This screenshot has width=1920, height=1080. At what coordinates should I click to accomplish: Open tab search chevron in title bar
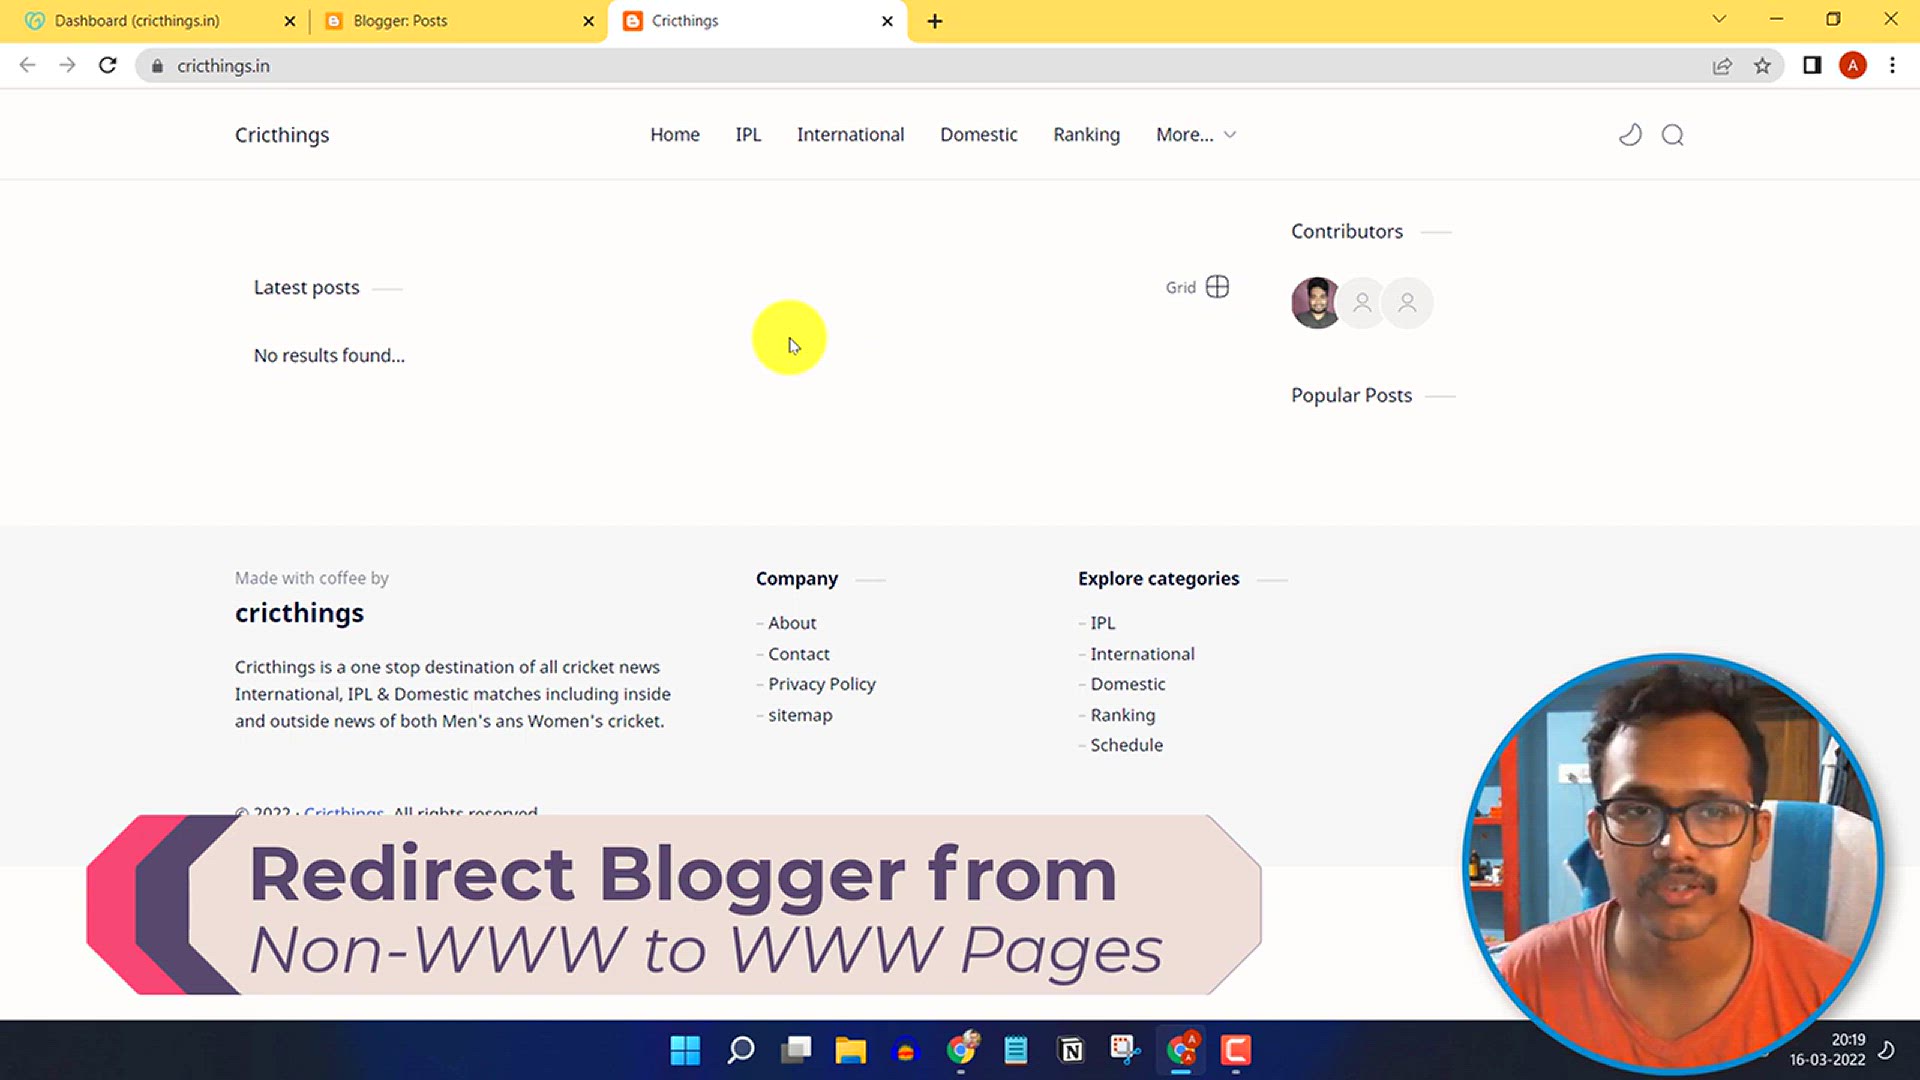tap(1719, 19)
